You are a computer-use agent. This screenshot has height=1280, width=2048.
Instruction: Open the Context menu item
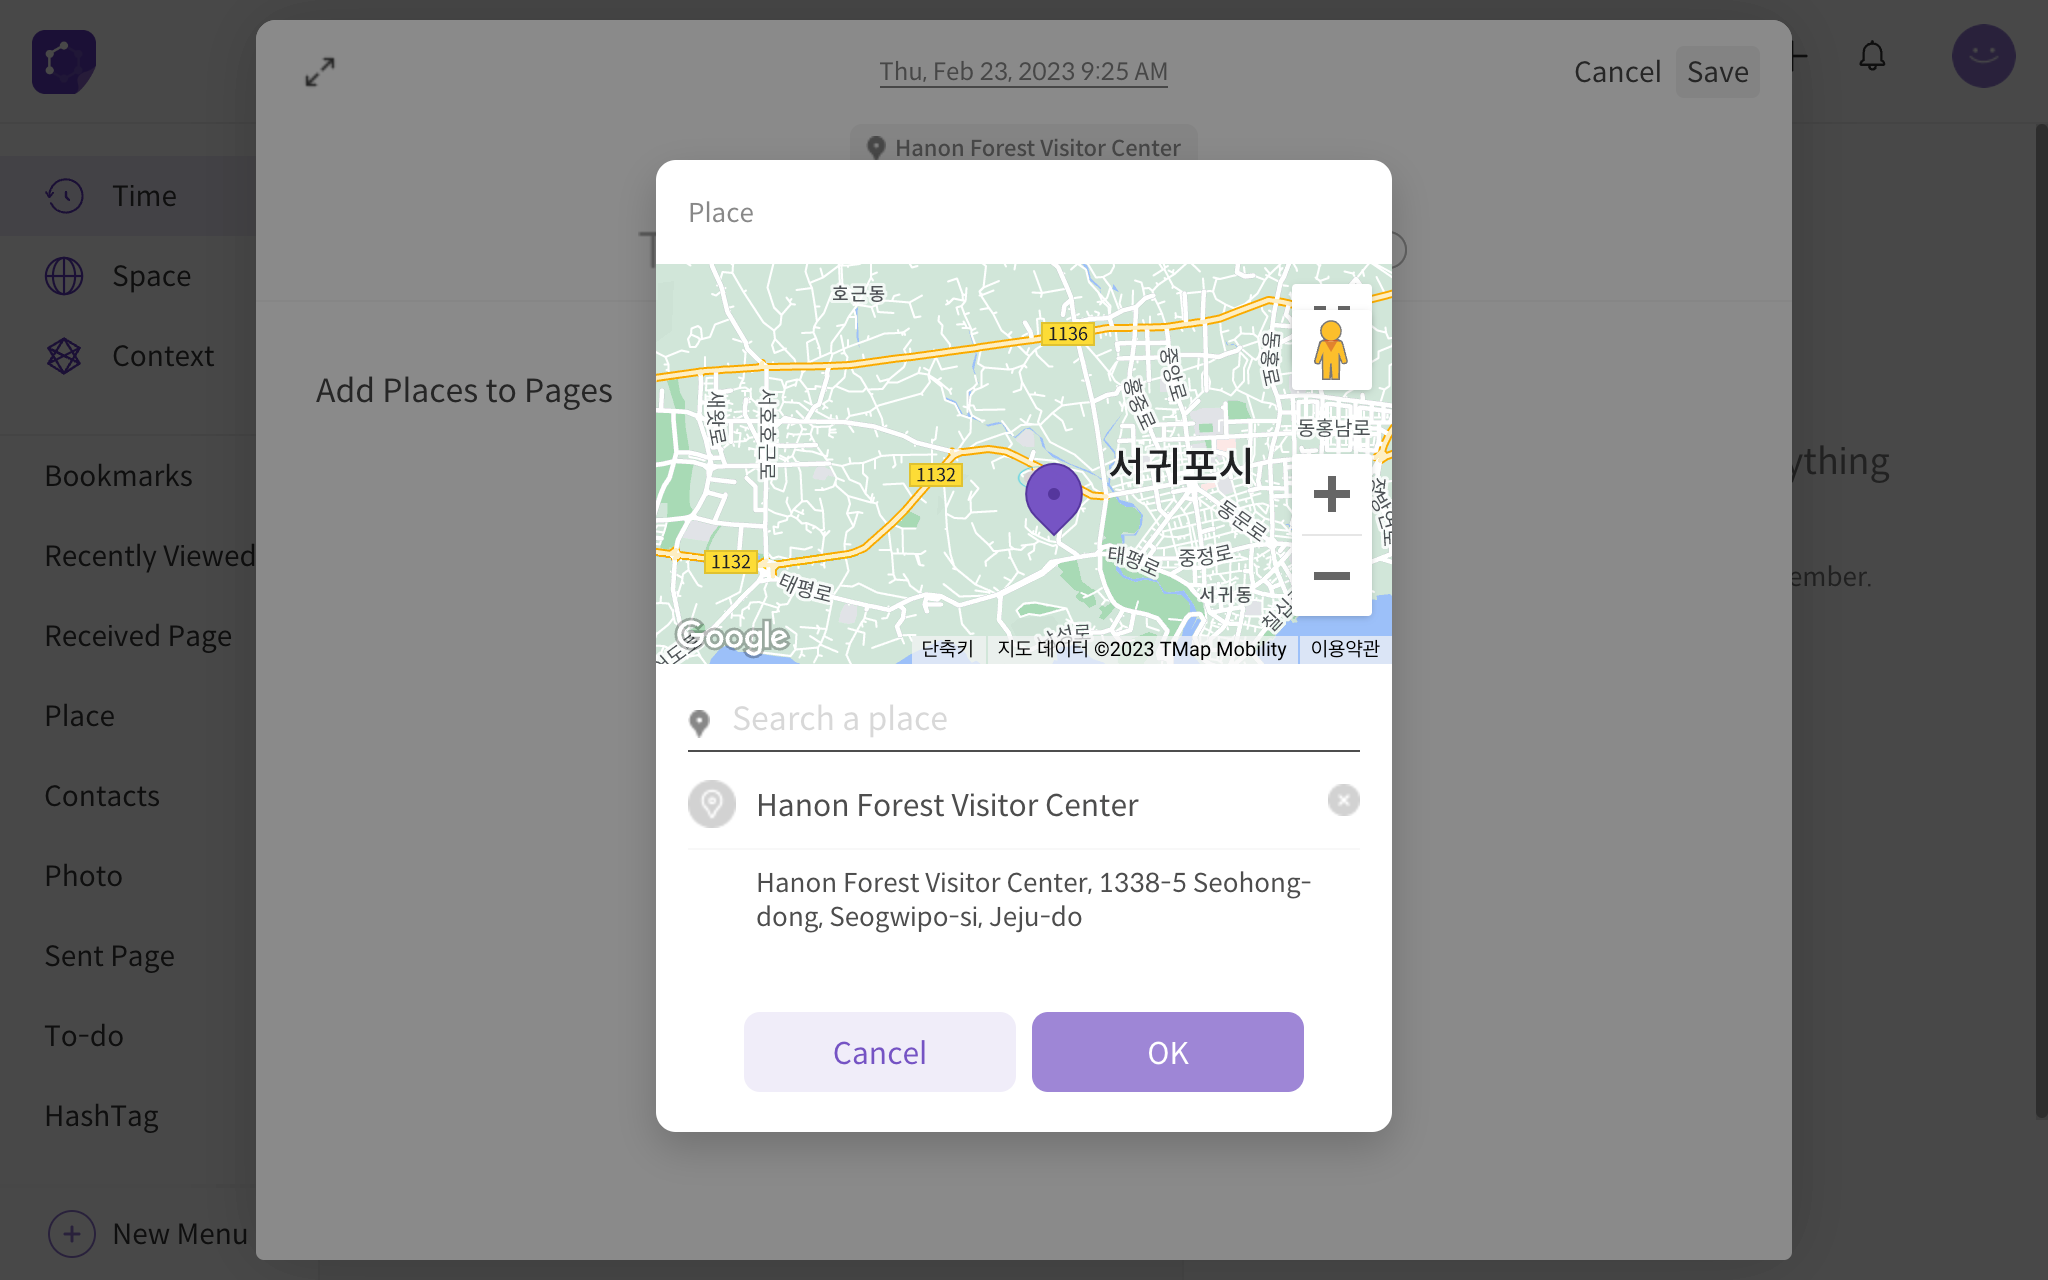coord(162,356)
